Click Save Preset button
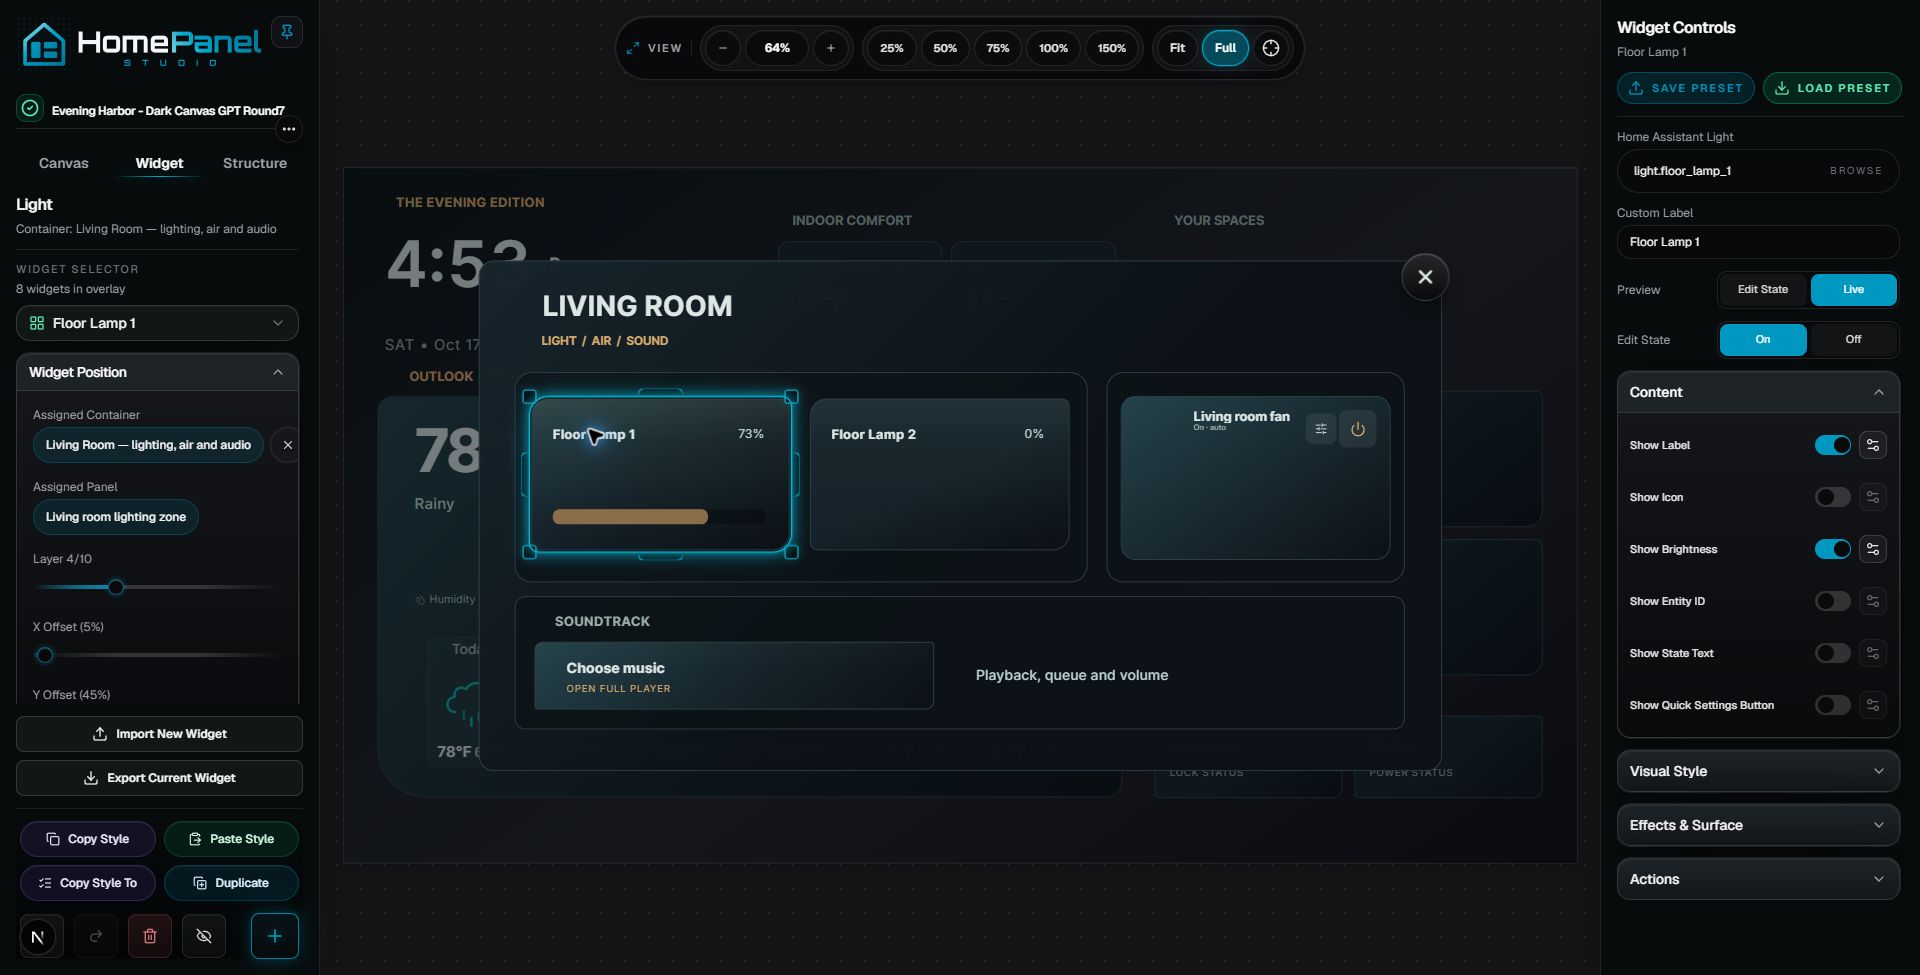The image size is (1920, 975). [1685, 88]
